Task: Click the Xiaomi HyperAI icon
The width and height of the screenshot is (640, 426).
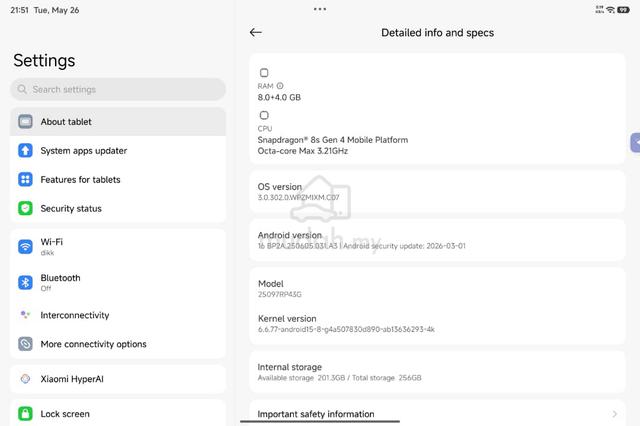Action: 25,379
